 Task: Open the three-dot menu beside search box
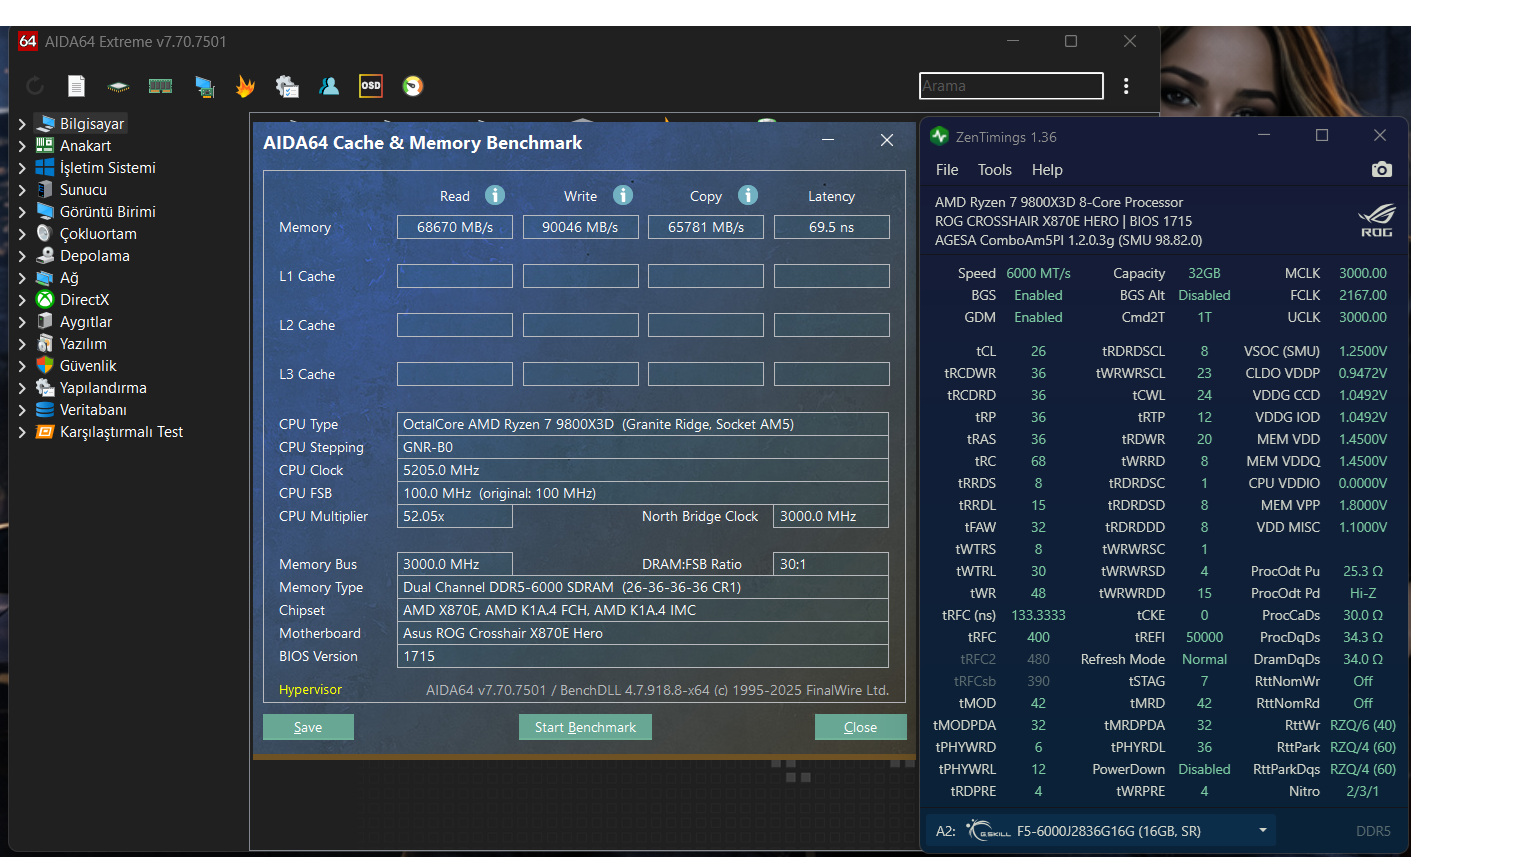(x=1126, y=86)
